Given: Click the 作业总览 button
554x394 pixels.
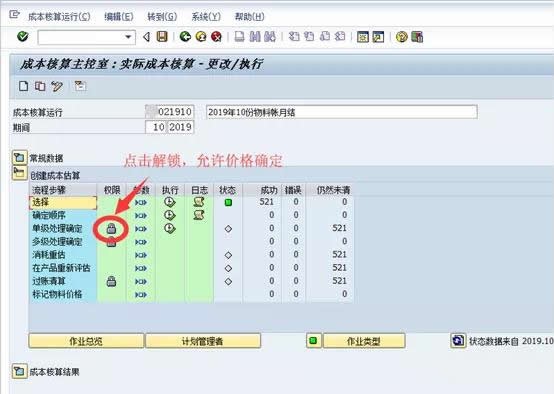Looking at the screenshot, I should [x=86, y=341].
